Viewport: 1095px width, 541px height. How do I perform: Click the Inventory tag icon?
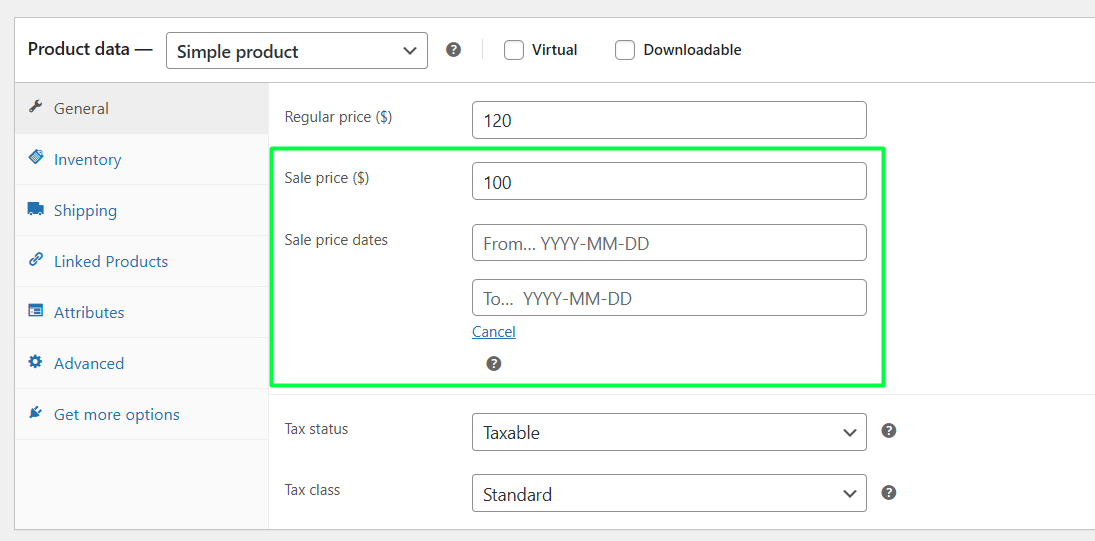coord(36,158)
